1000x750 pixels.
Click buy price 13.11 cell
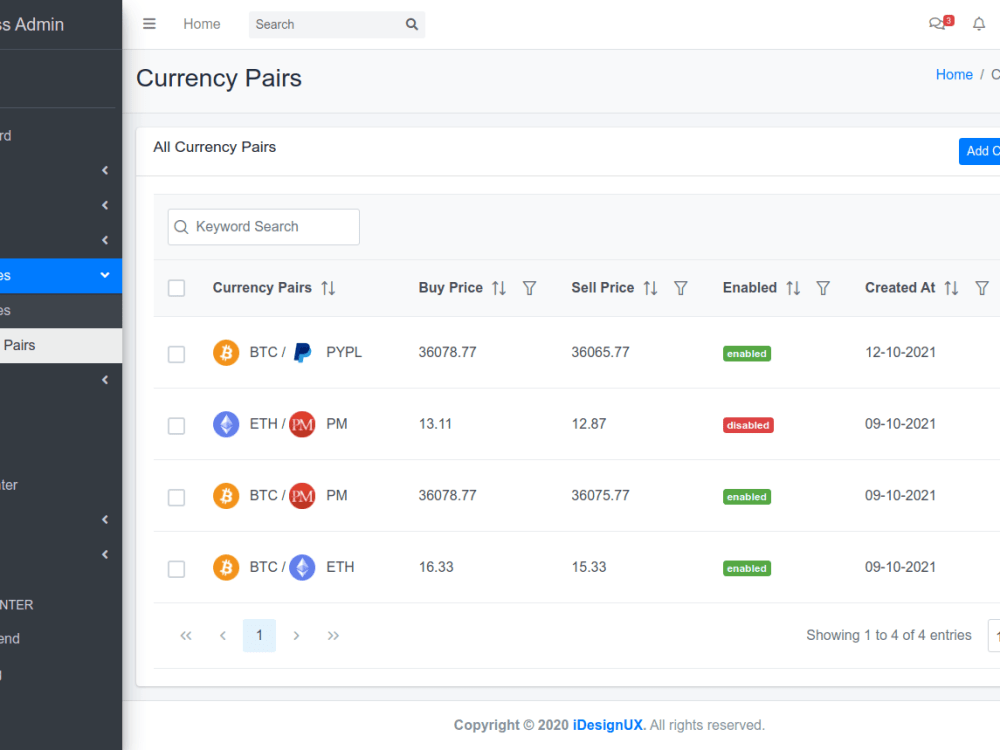pyautogui.click(x=435, y=423)
